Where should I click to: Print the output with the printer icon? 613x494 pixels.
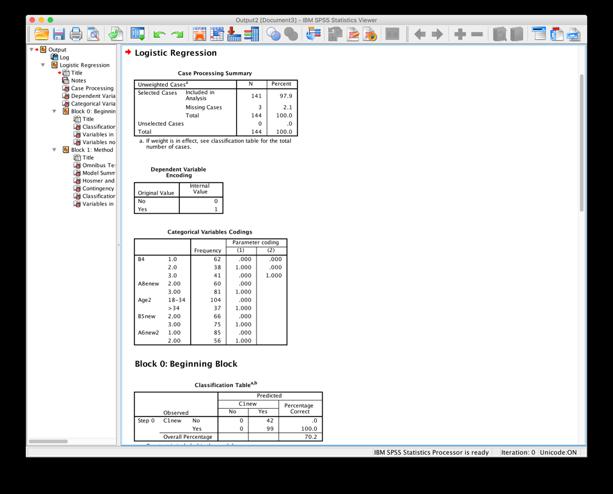pyautogui.click(x=76, y=34)
